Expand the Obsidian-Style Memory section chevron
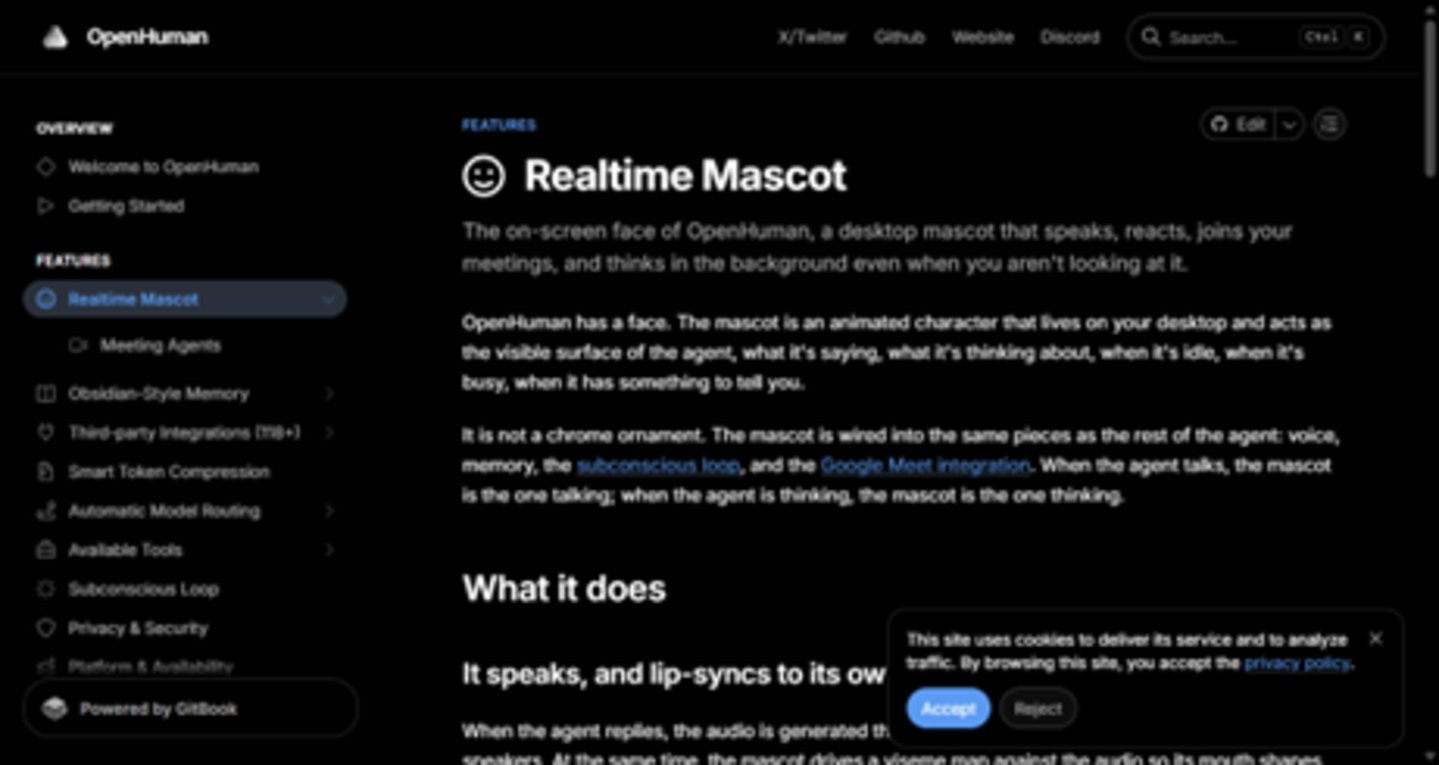 pyautogui.click(x=328, y=393)
